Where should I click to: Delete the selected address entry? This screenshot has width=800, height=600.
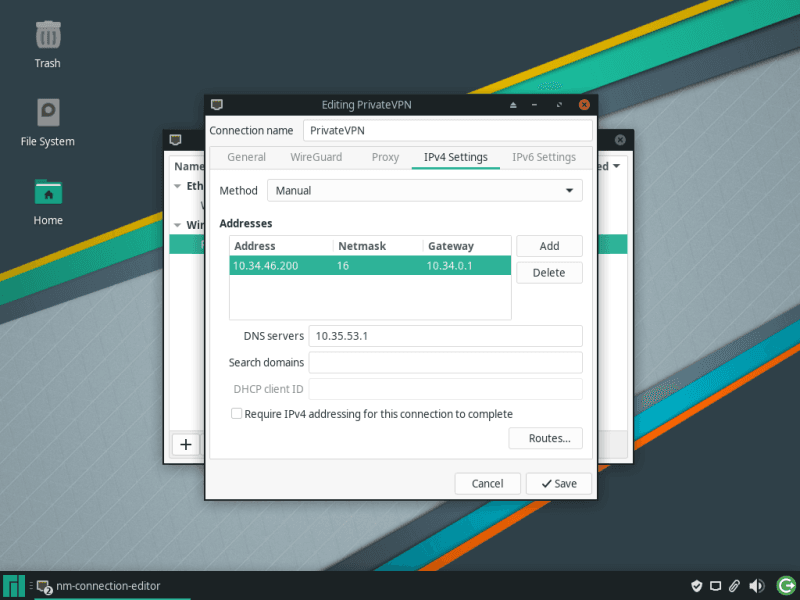(x=548, y=273)
